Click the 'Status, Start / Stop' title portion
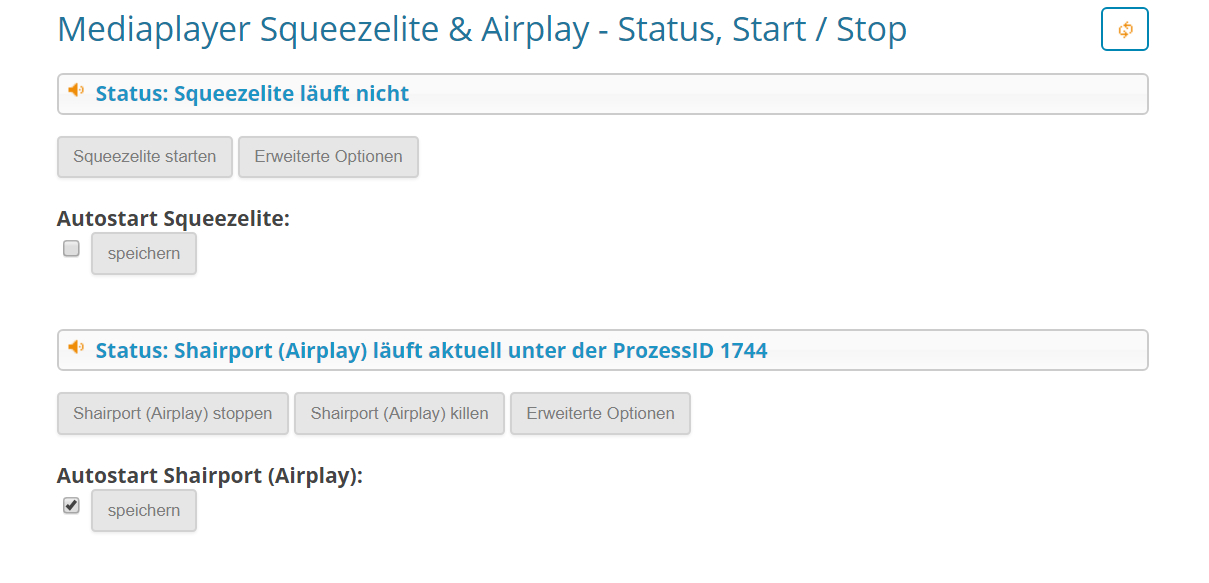Image resolution: width=1209 pixels, height=583 pixels. click(762, 29)
